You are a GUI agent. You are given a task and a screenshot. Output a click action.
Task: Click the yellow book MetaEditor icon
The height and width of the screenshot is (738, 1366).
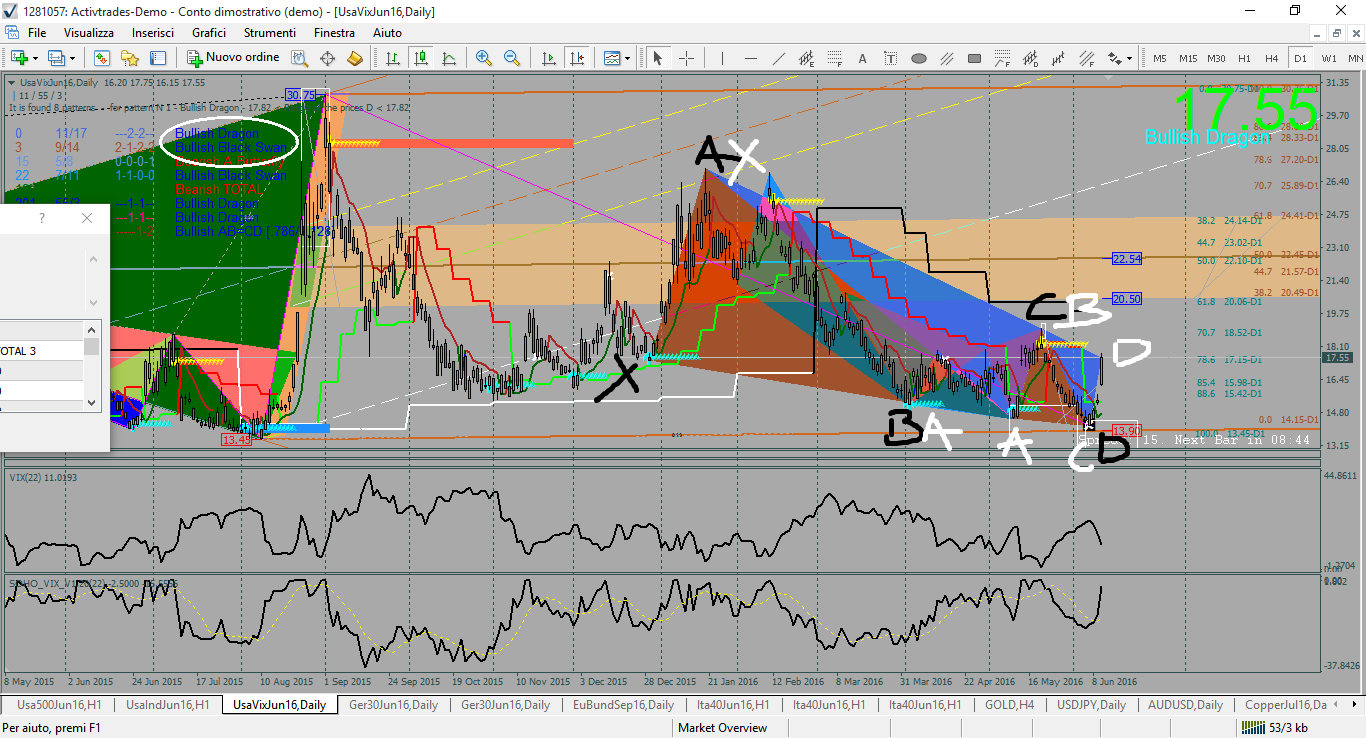(x=354, y=58)
